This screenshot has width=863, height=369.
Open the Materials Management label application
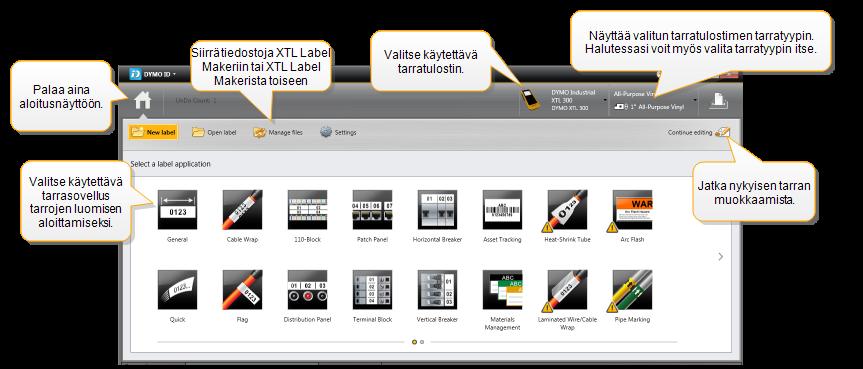click(x=502, y=290)
